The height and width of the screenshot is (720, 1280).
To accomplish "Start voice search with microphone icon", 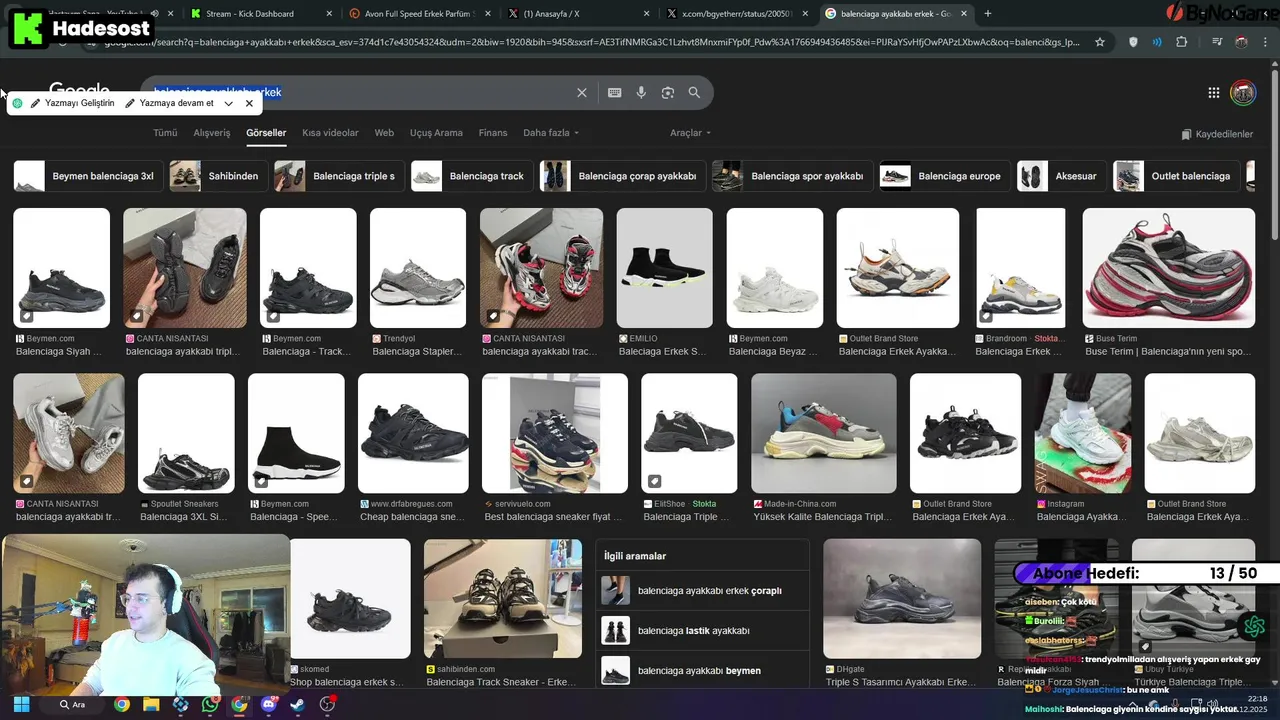I will tap(641, 92).
